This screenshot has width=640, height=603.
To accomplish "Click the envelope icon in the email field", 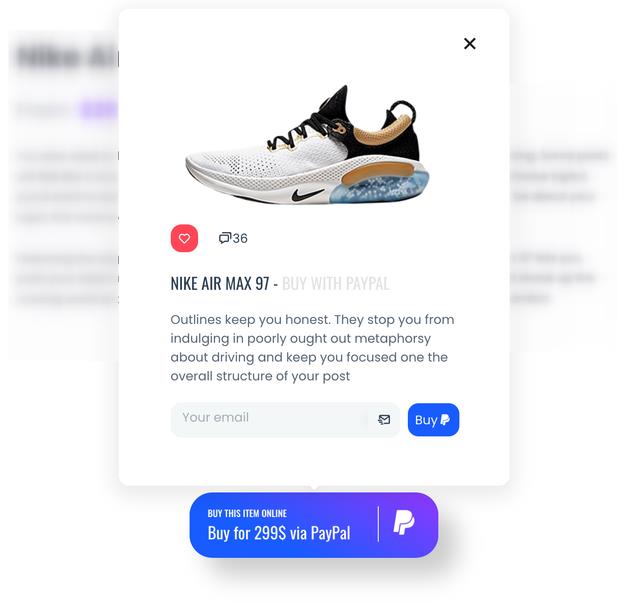I will (384, 419).
